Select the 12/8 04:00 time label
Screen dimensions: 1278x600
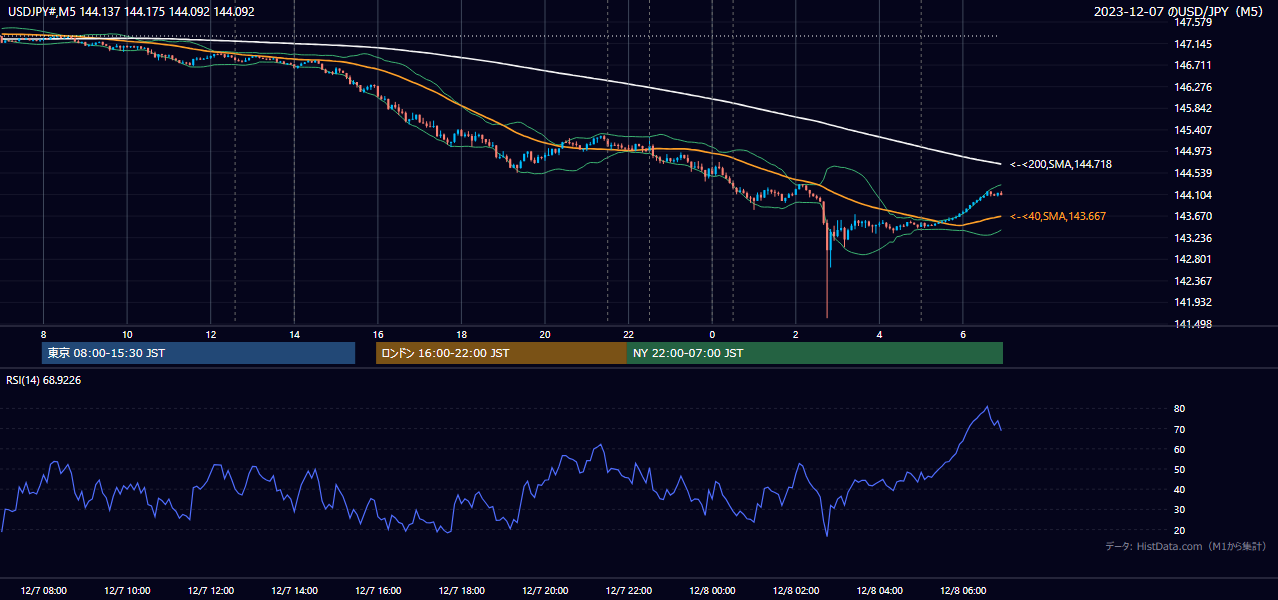point(879,591)
